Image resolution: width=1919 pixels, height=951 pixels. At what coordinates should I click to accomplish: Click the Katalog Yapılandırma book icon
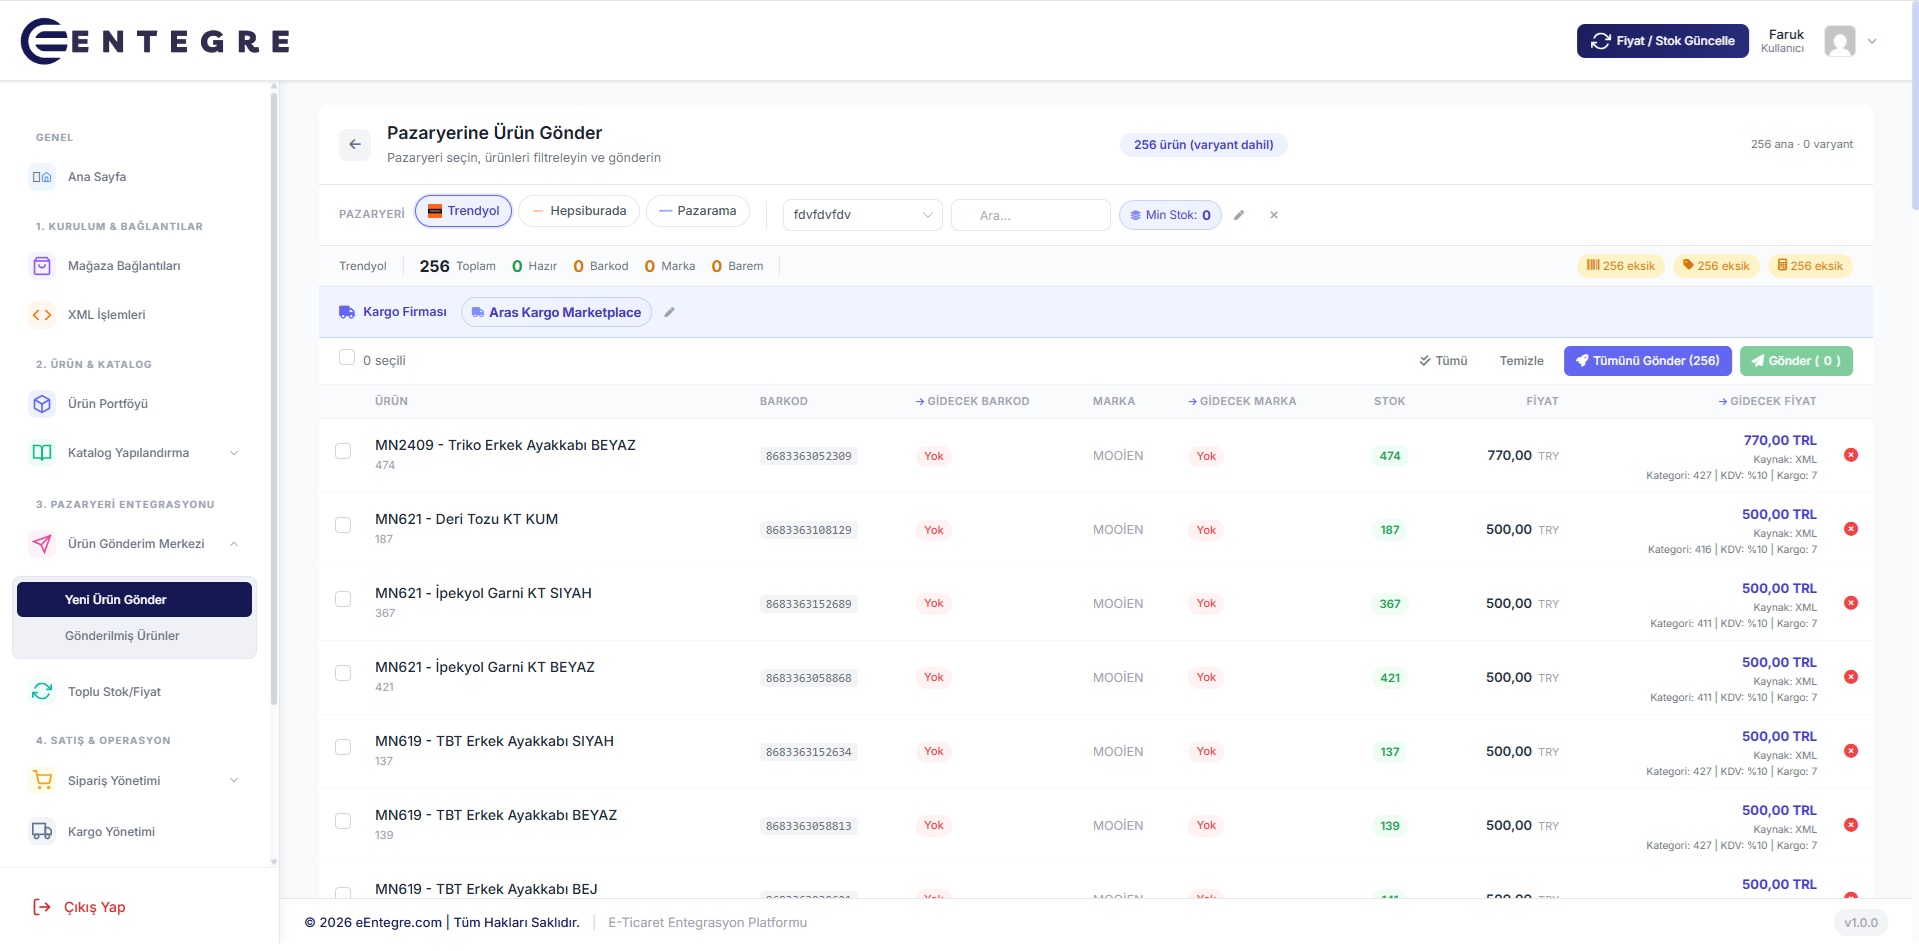point(42,453)
